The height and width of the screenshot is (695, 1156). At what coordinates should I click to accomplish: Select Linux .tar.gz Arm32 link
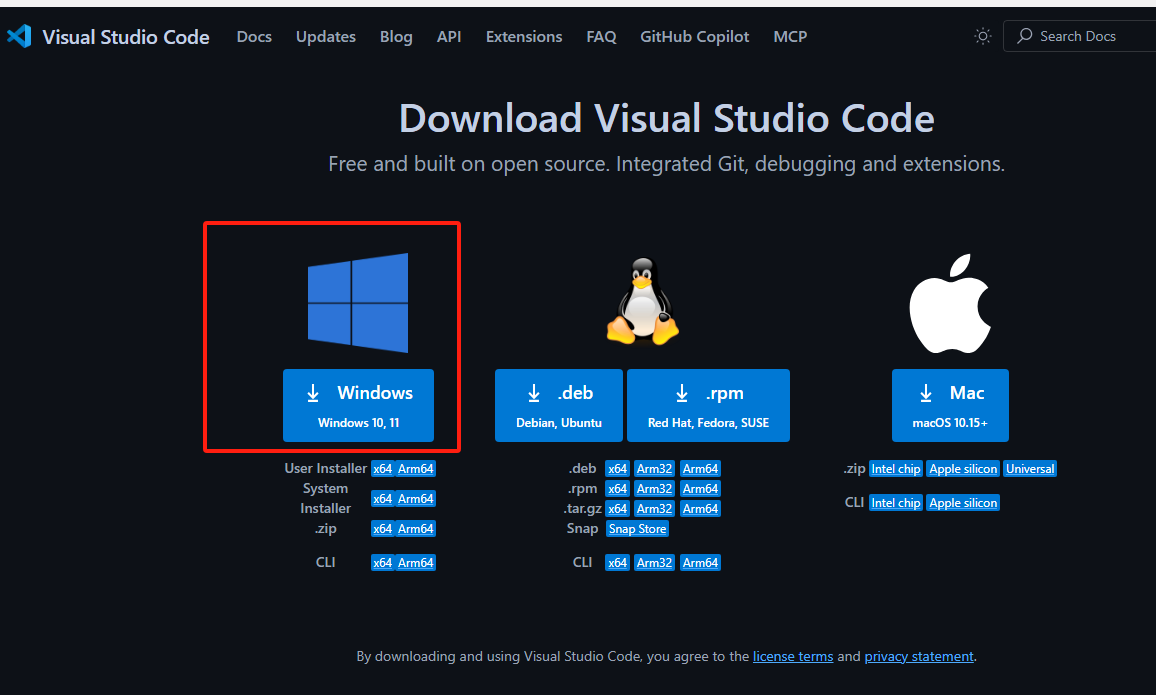click(655, 509)
